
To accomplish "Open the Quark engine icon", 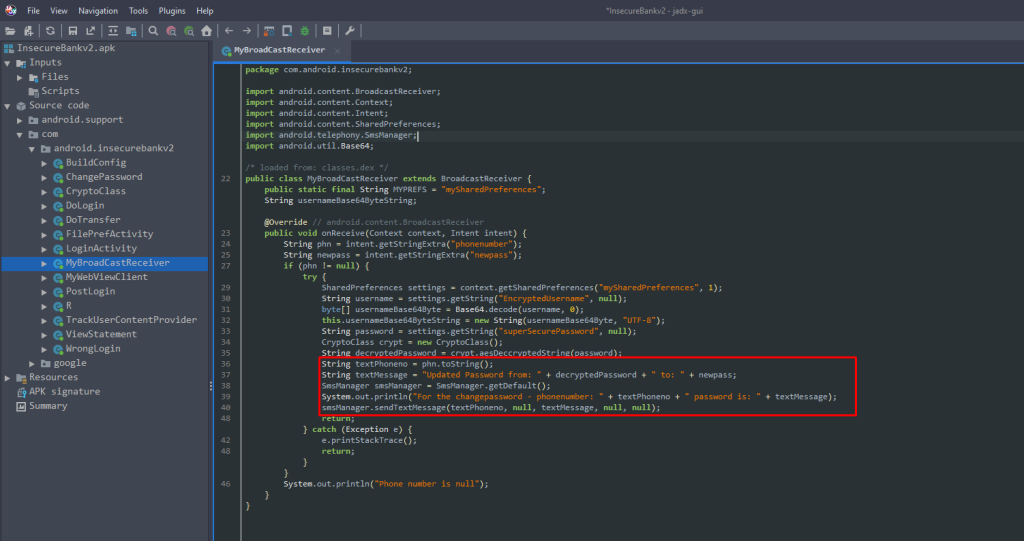I will coord(287,31).
